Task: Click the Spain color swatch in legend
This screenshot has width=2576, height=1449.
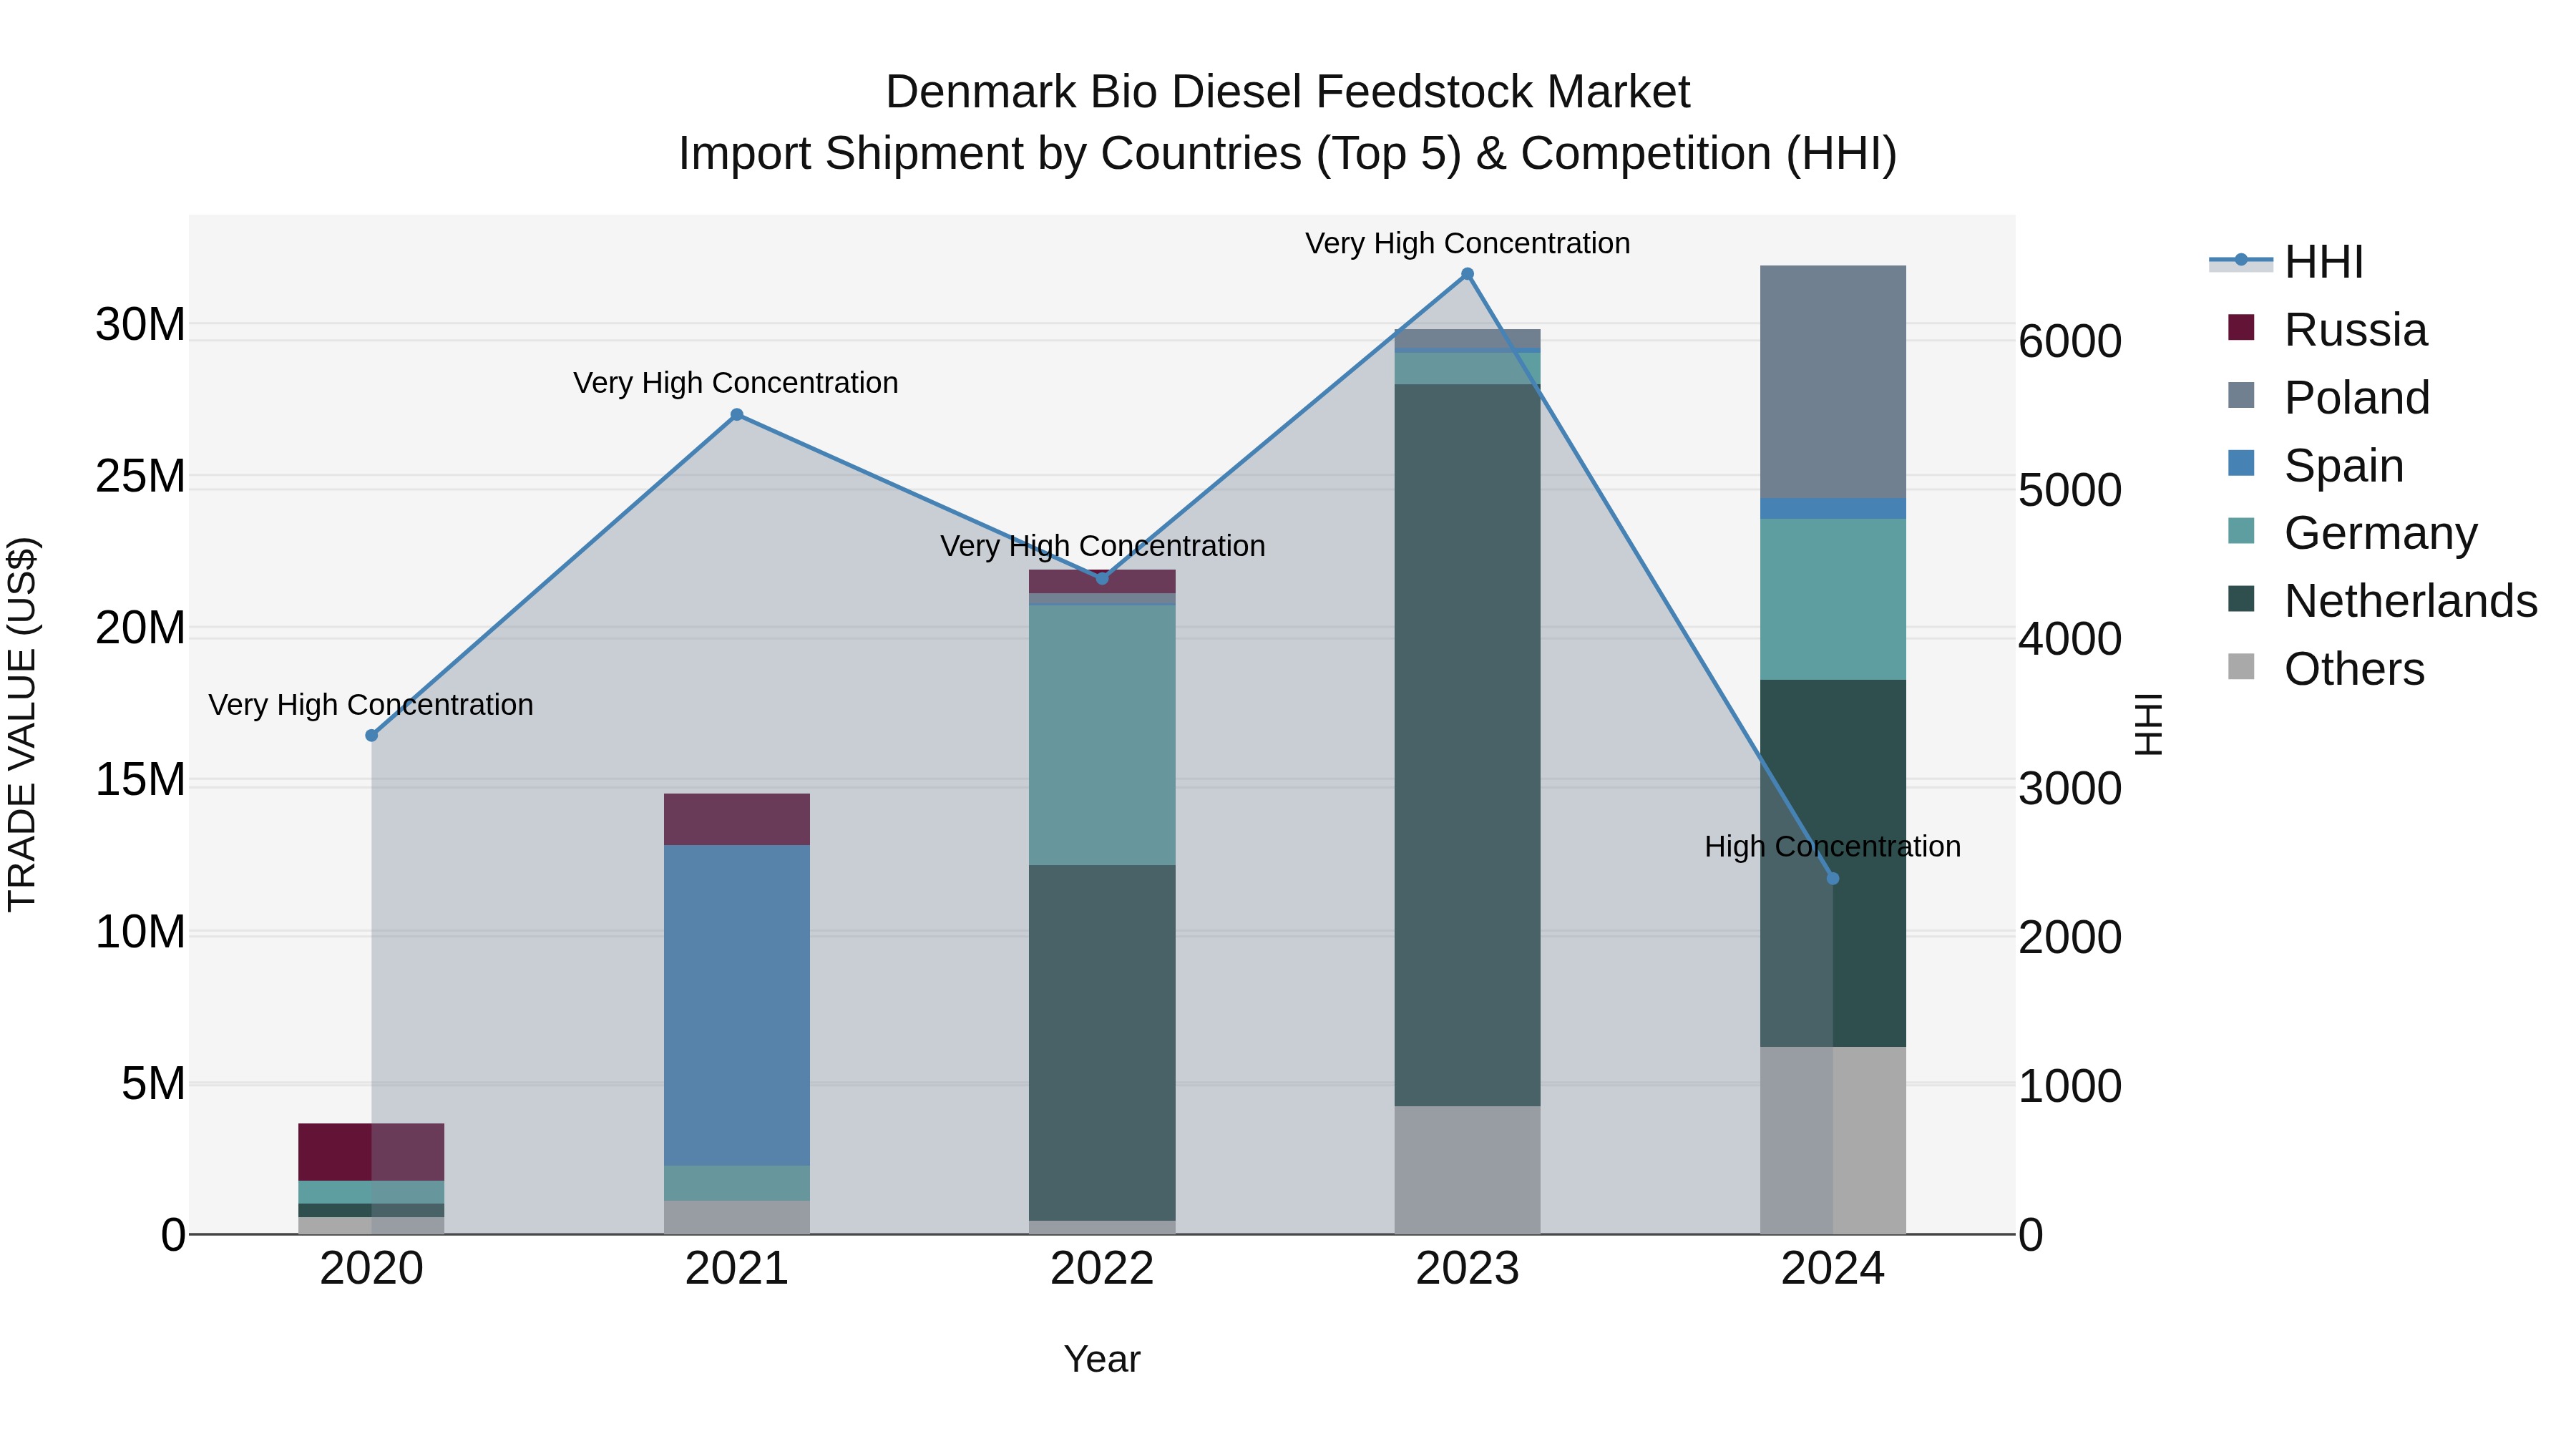Action: (x=2241, y=463)
